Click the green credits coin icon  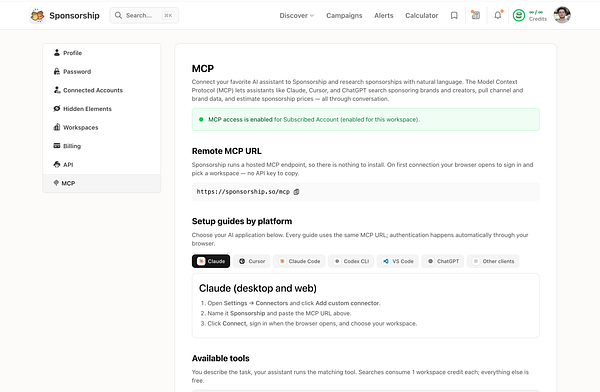tap(518, 15)
